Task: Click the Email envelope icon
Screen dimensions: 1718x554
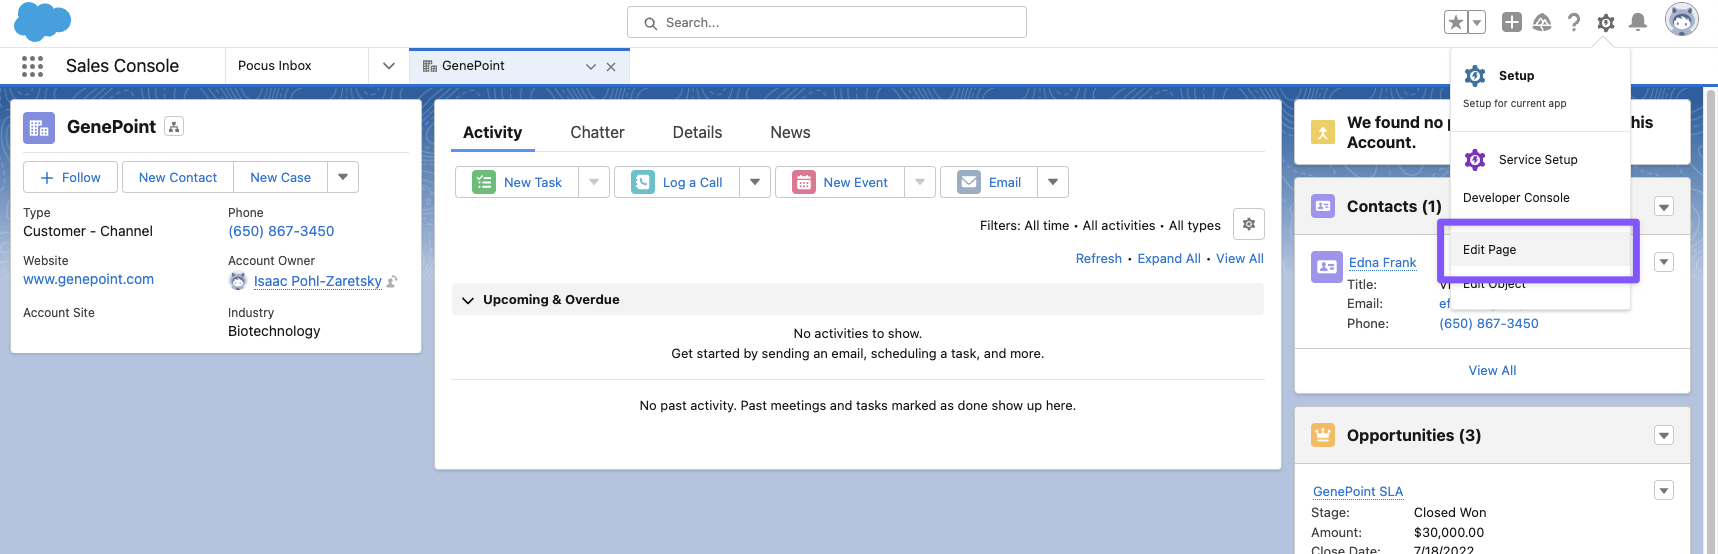Action: (969, 182)
